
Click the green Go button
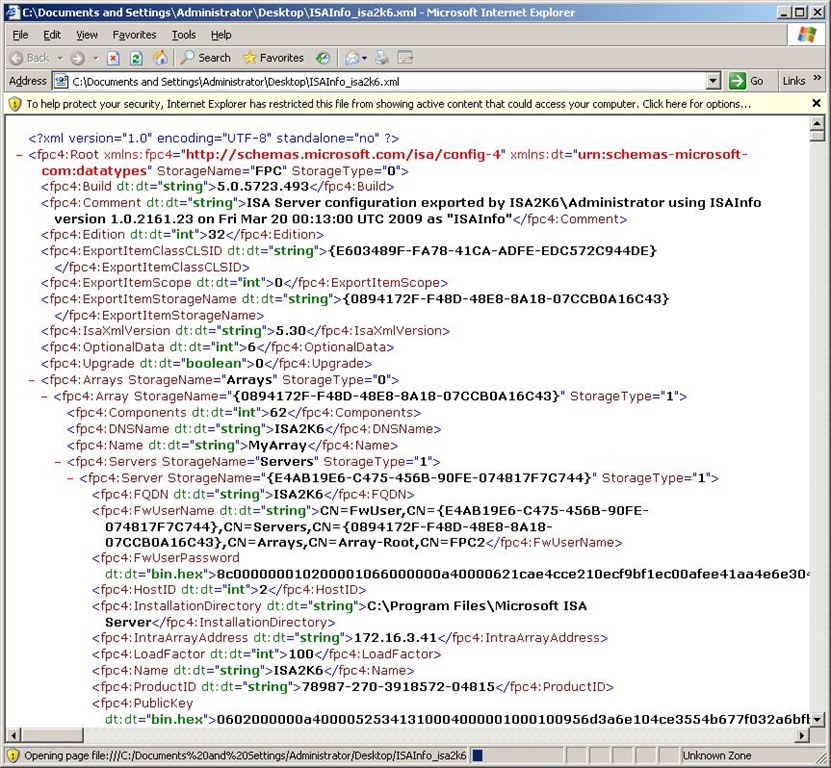(746, 81)
